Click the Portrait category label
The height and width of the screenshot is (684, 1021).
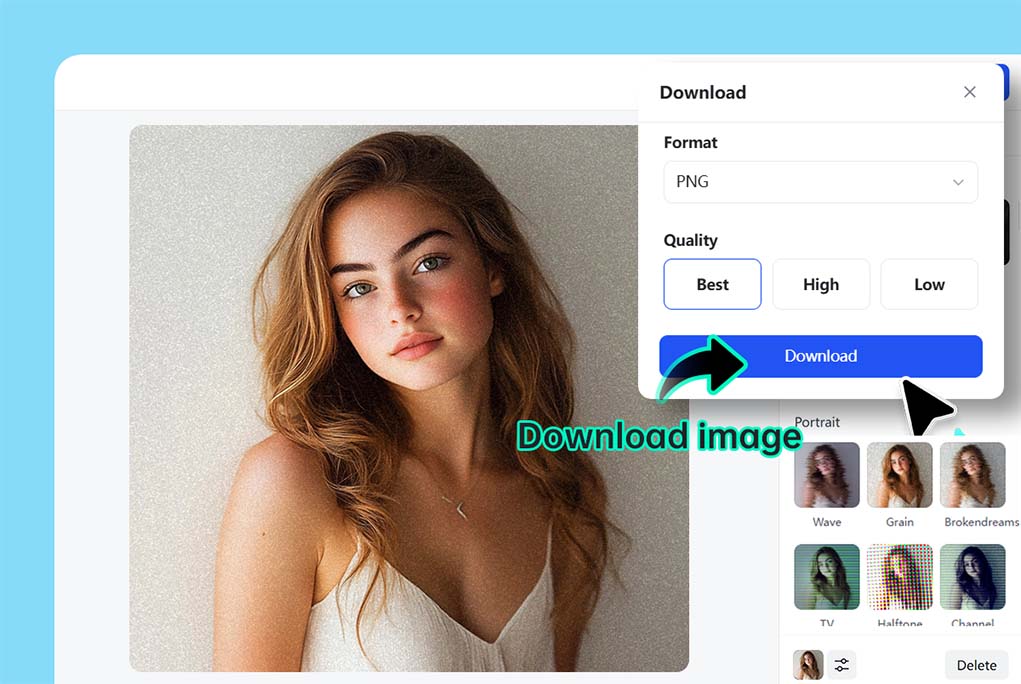[x=817, y=422]
